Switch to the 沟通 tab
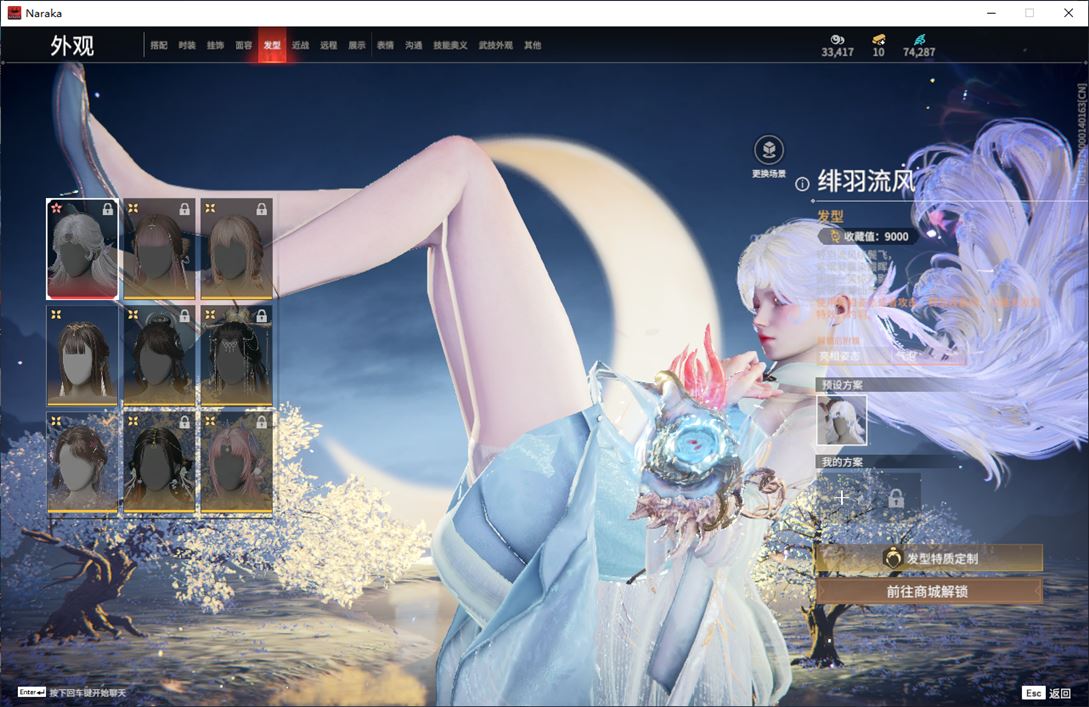1089x707 pixels. coord(414,45)
